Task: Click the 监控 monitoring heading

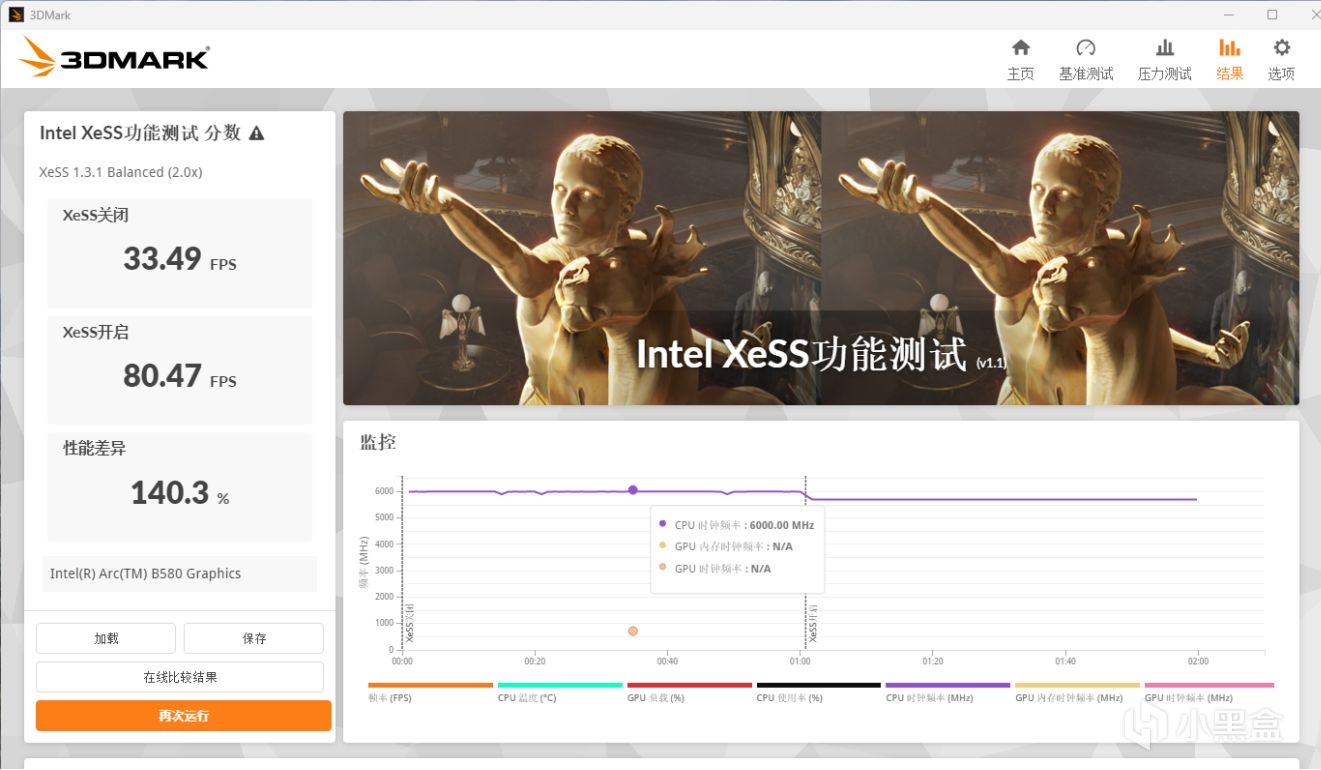Action: [378, 442]
